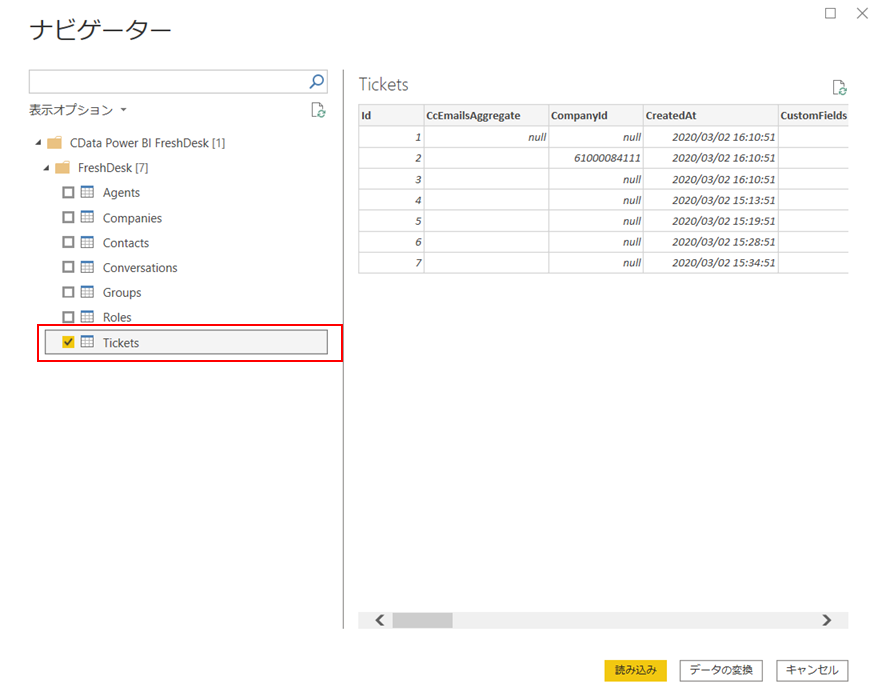Collapse the CData Power BI FreshDesk node
The width and height of the screenshot is (878, 696).
tap(38, 143)
